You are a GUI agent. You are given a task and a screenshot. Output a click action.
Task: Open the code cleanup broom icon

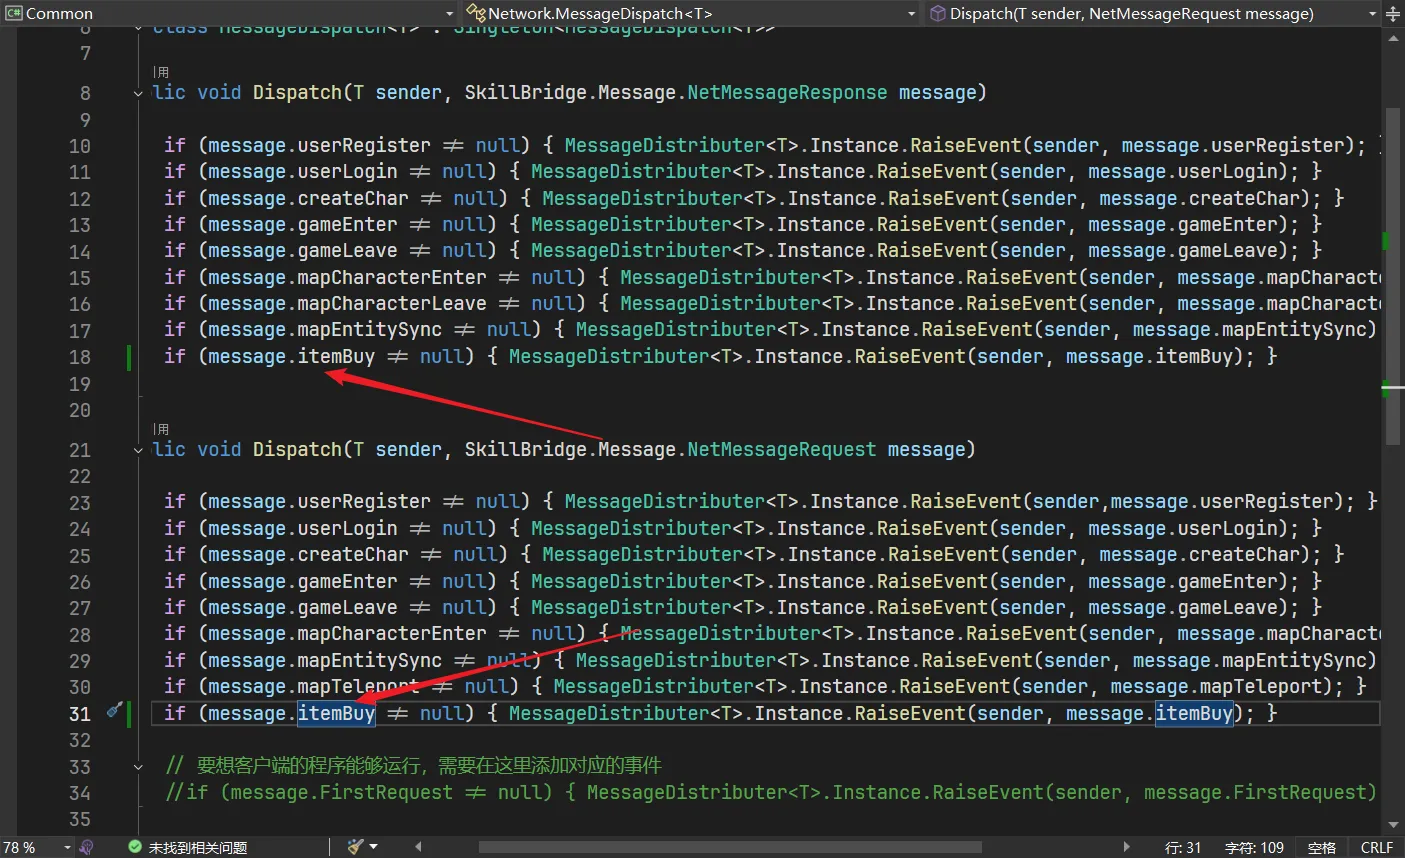pos(355,847)
